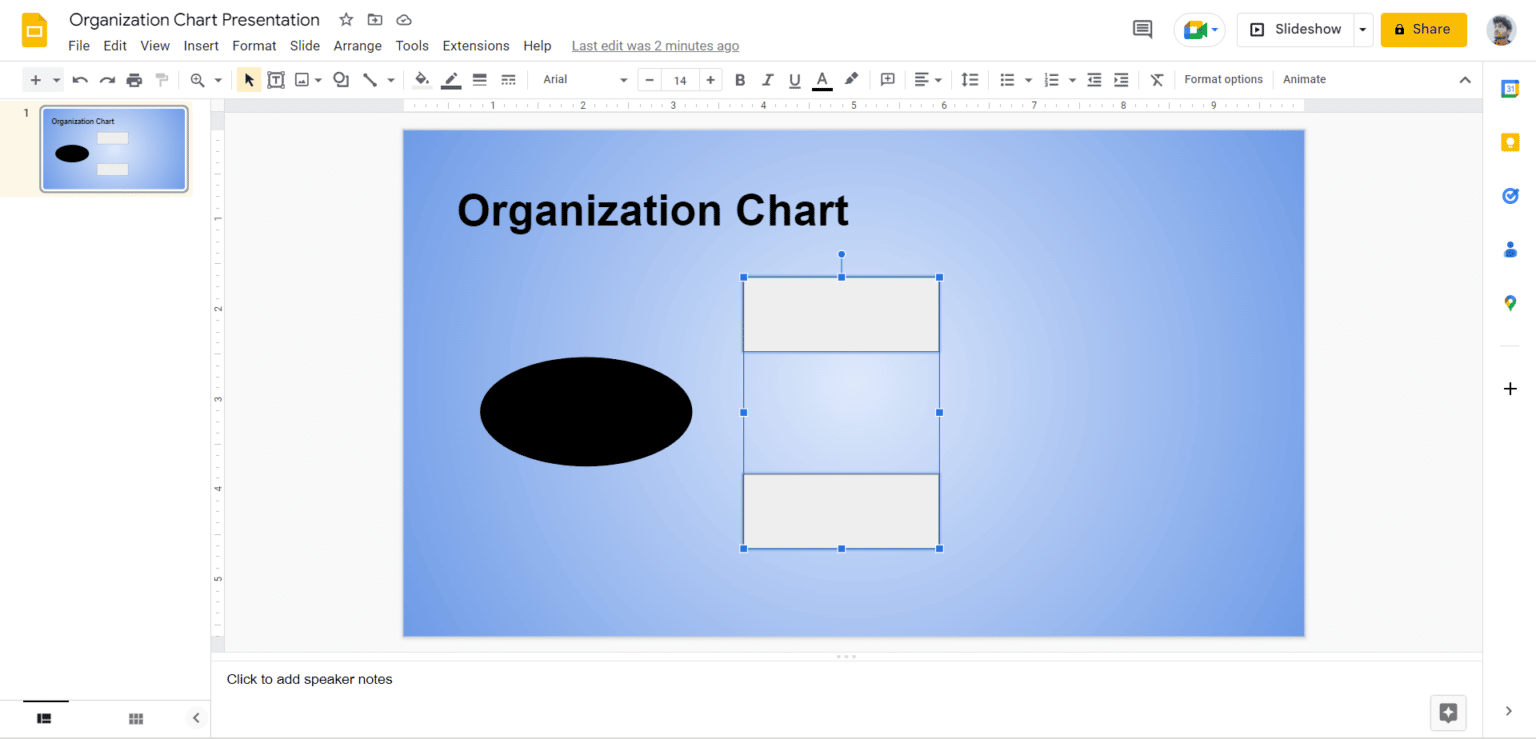
Task: Select the Text box tool
Action: (x=276, y=79)
